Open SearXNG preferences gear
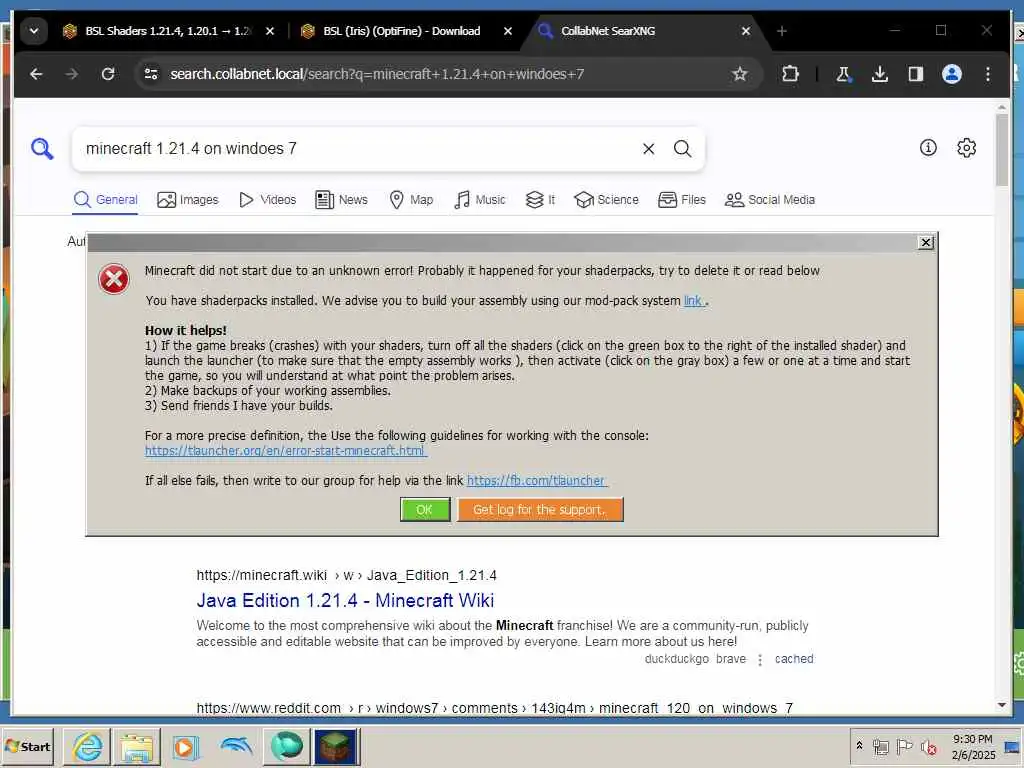1024x768 pixels. [967, 148]
